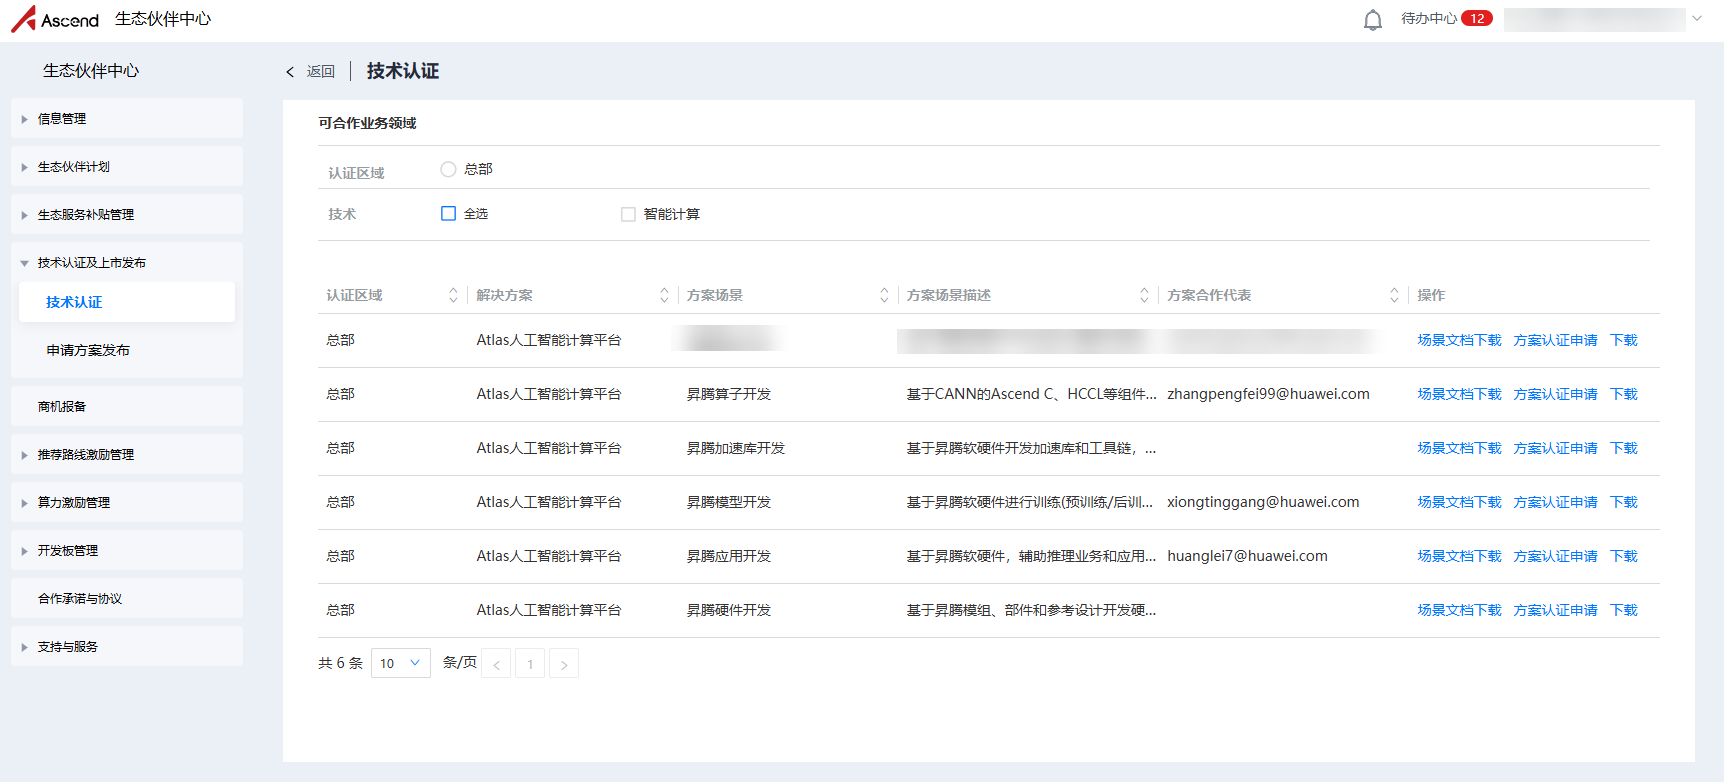Open the notification bell
Screen dimensions: 1724x782
coord(1373,19)
